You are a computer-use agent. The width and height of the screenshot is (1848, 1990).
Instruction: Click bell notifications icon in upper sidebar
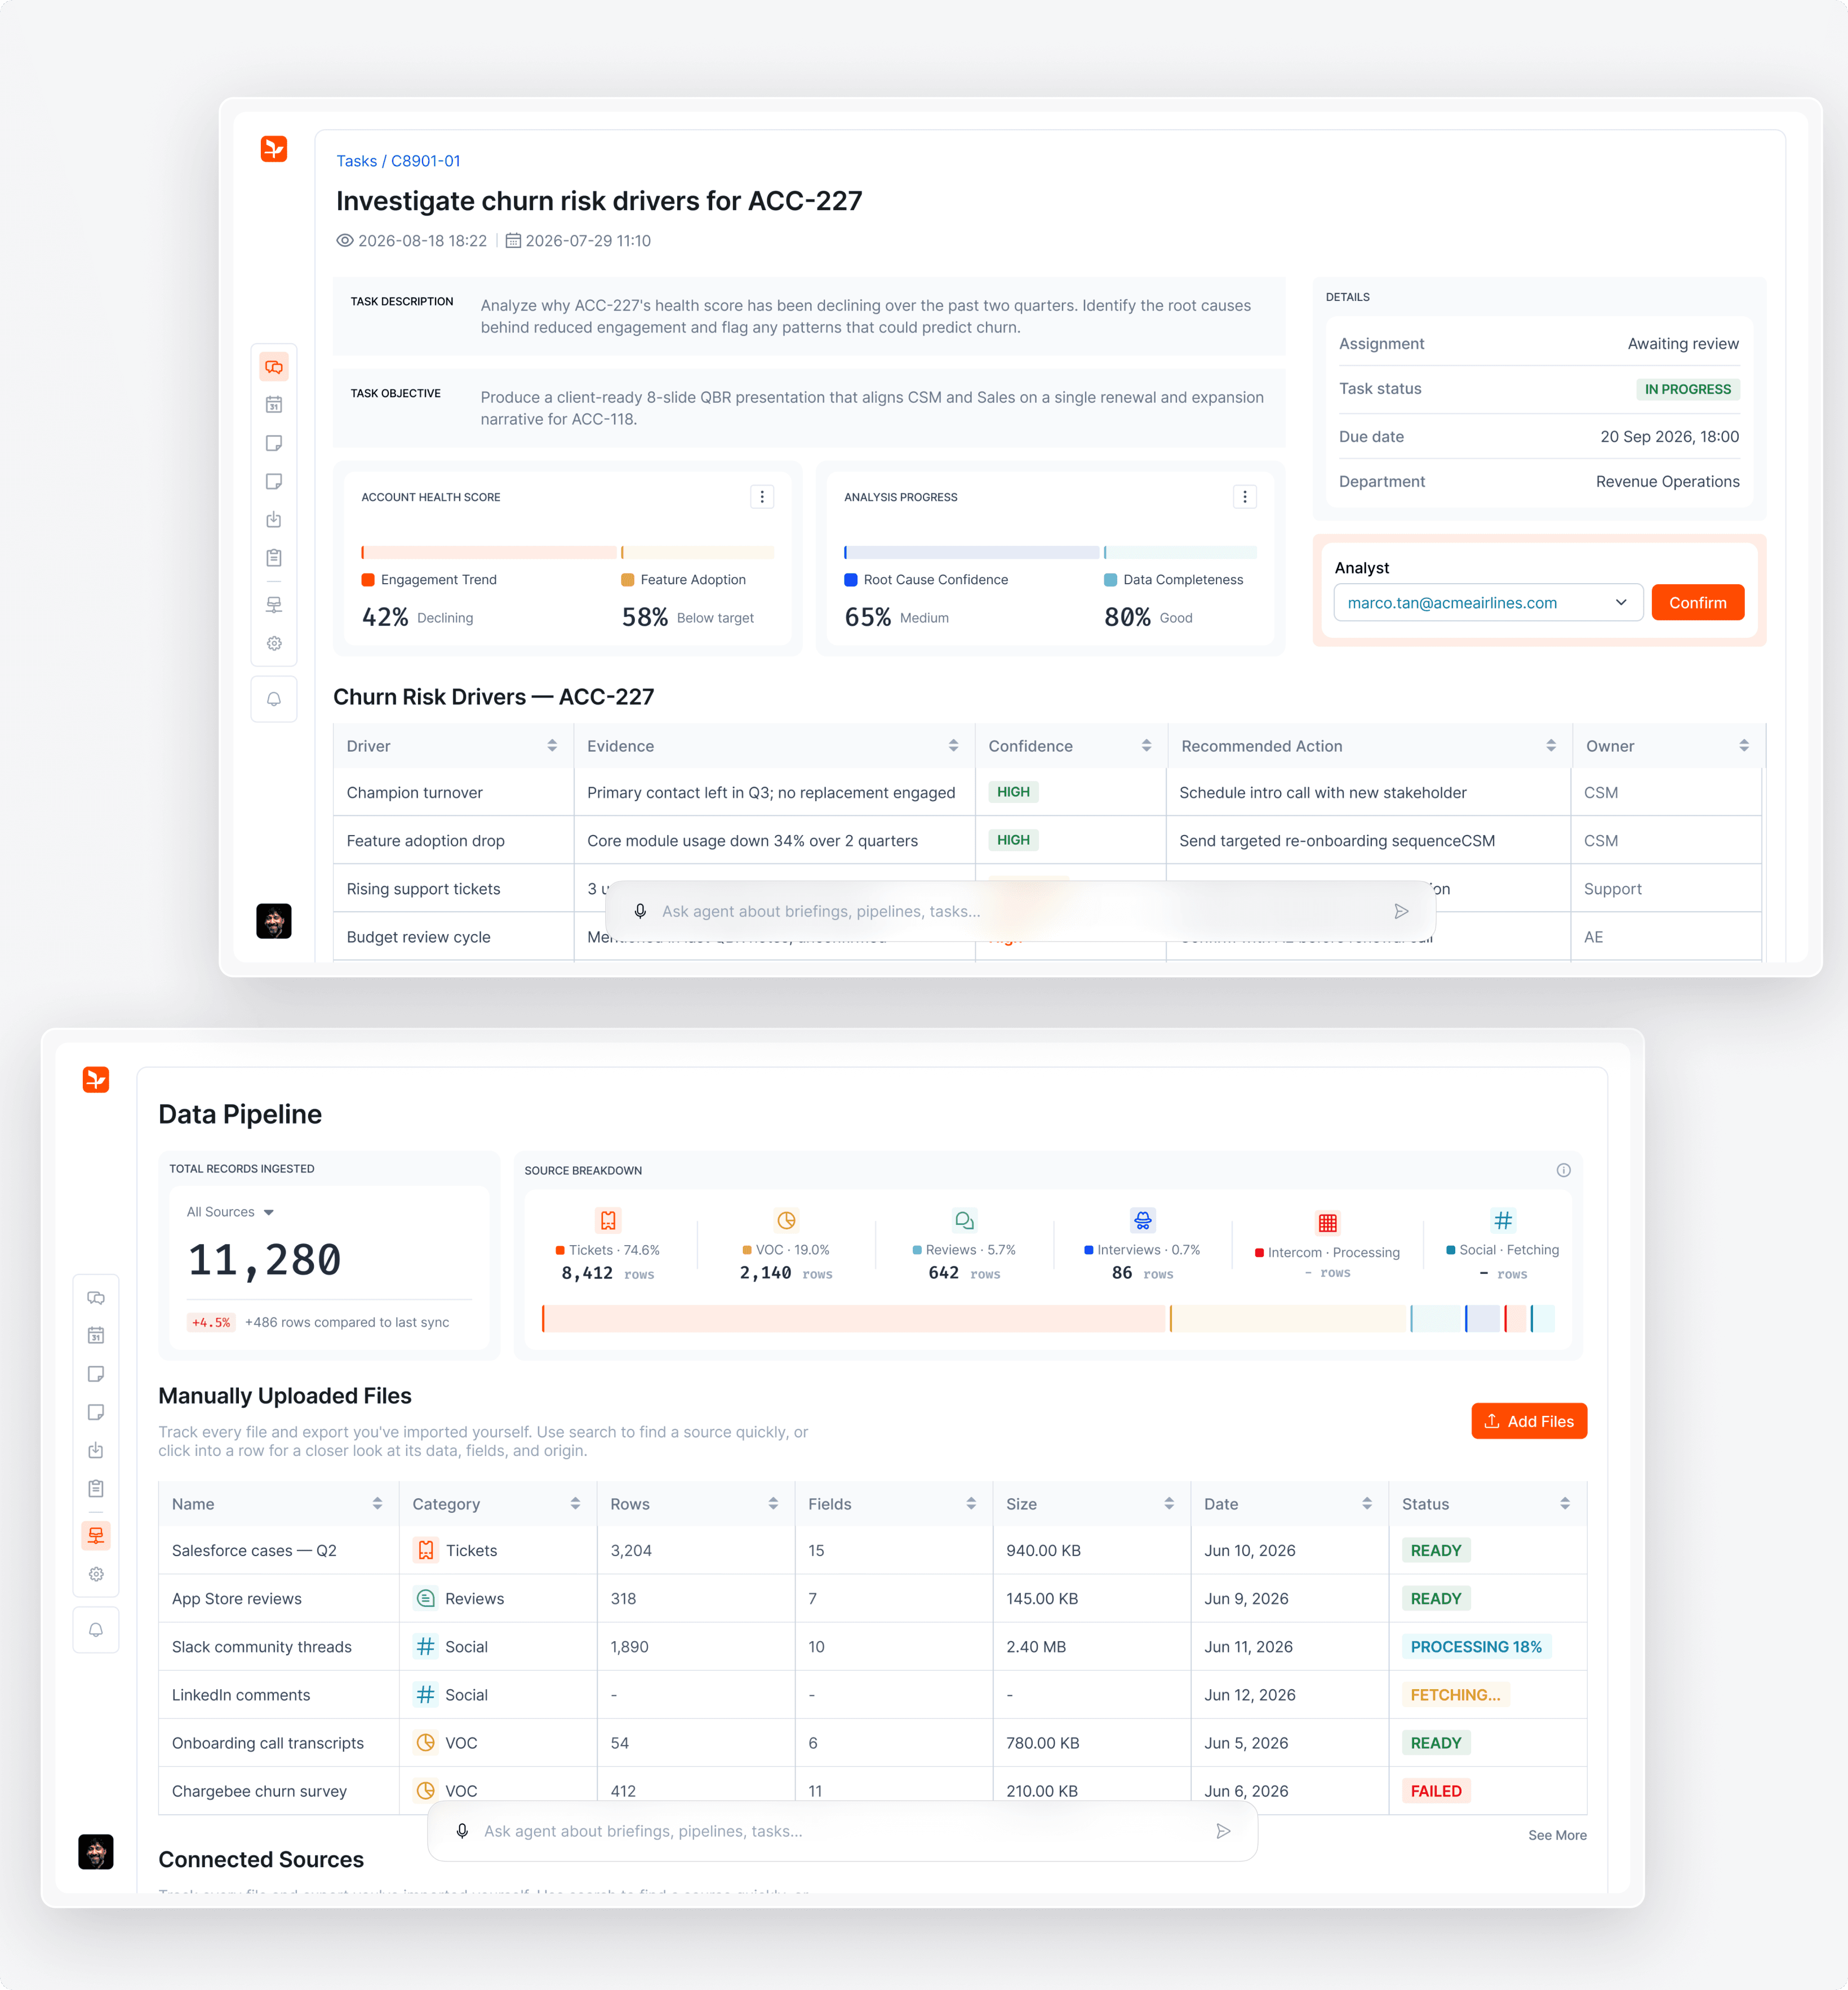pyautogui.click(x=274, y=699)
